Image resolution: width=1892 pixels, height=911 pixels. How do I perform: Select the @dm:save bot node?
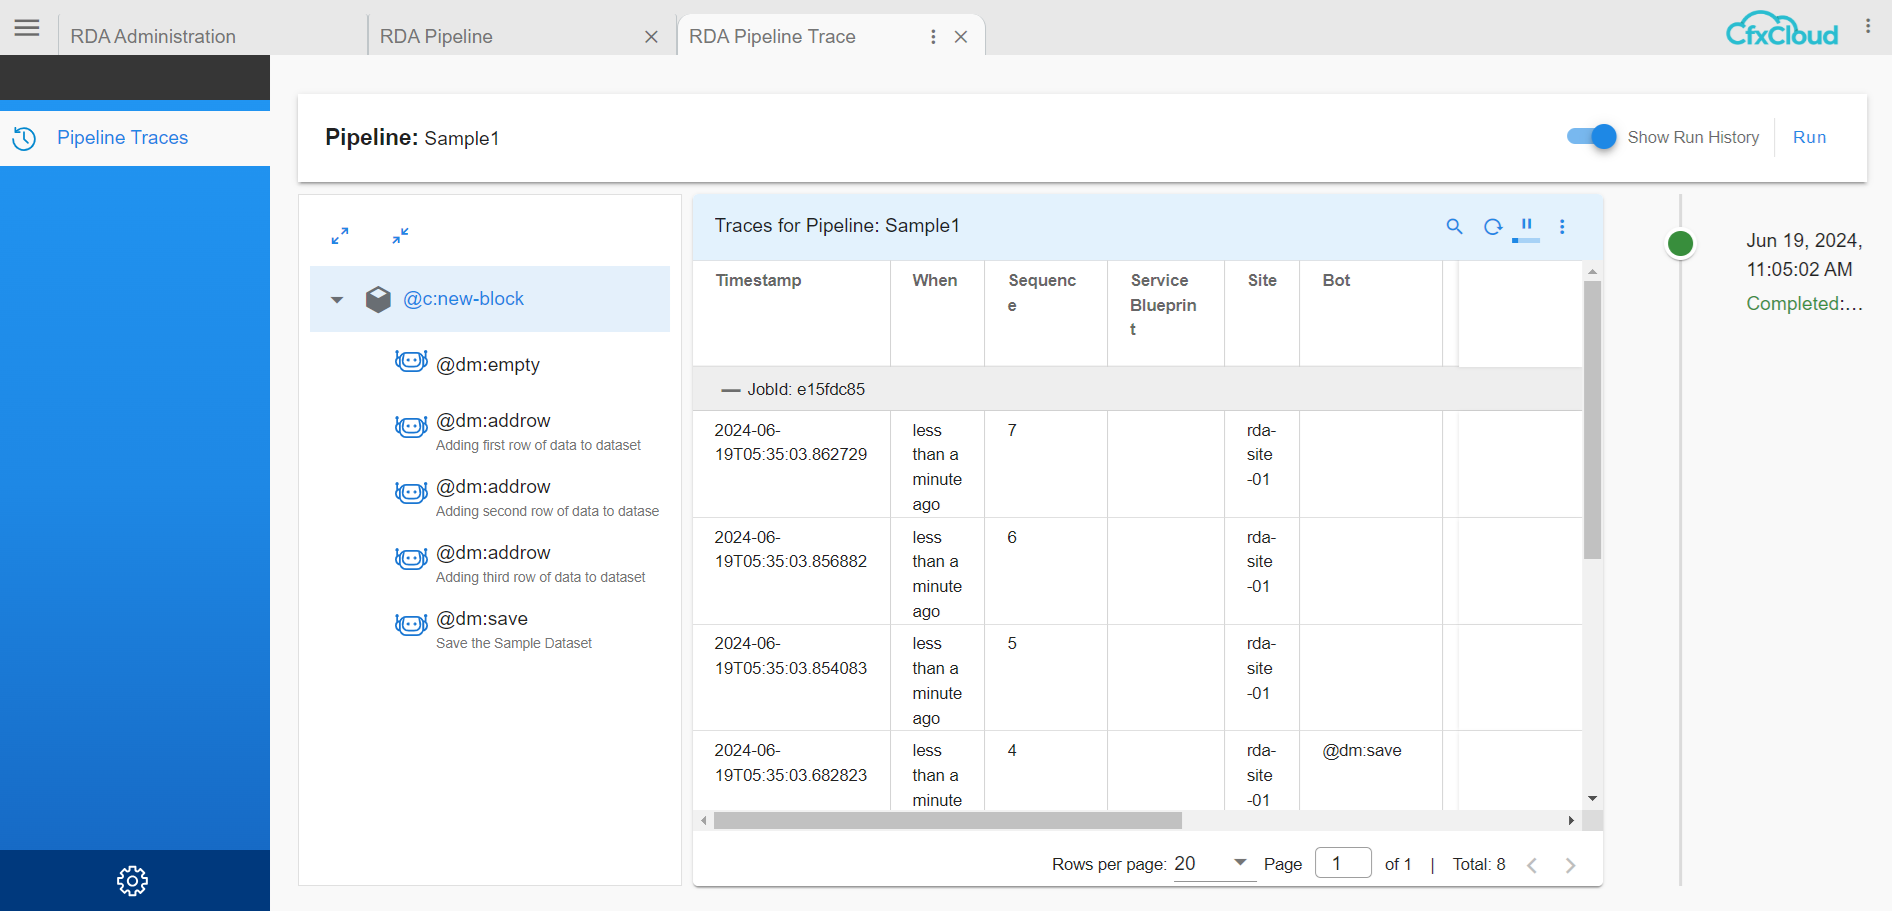[482, 619]
